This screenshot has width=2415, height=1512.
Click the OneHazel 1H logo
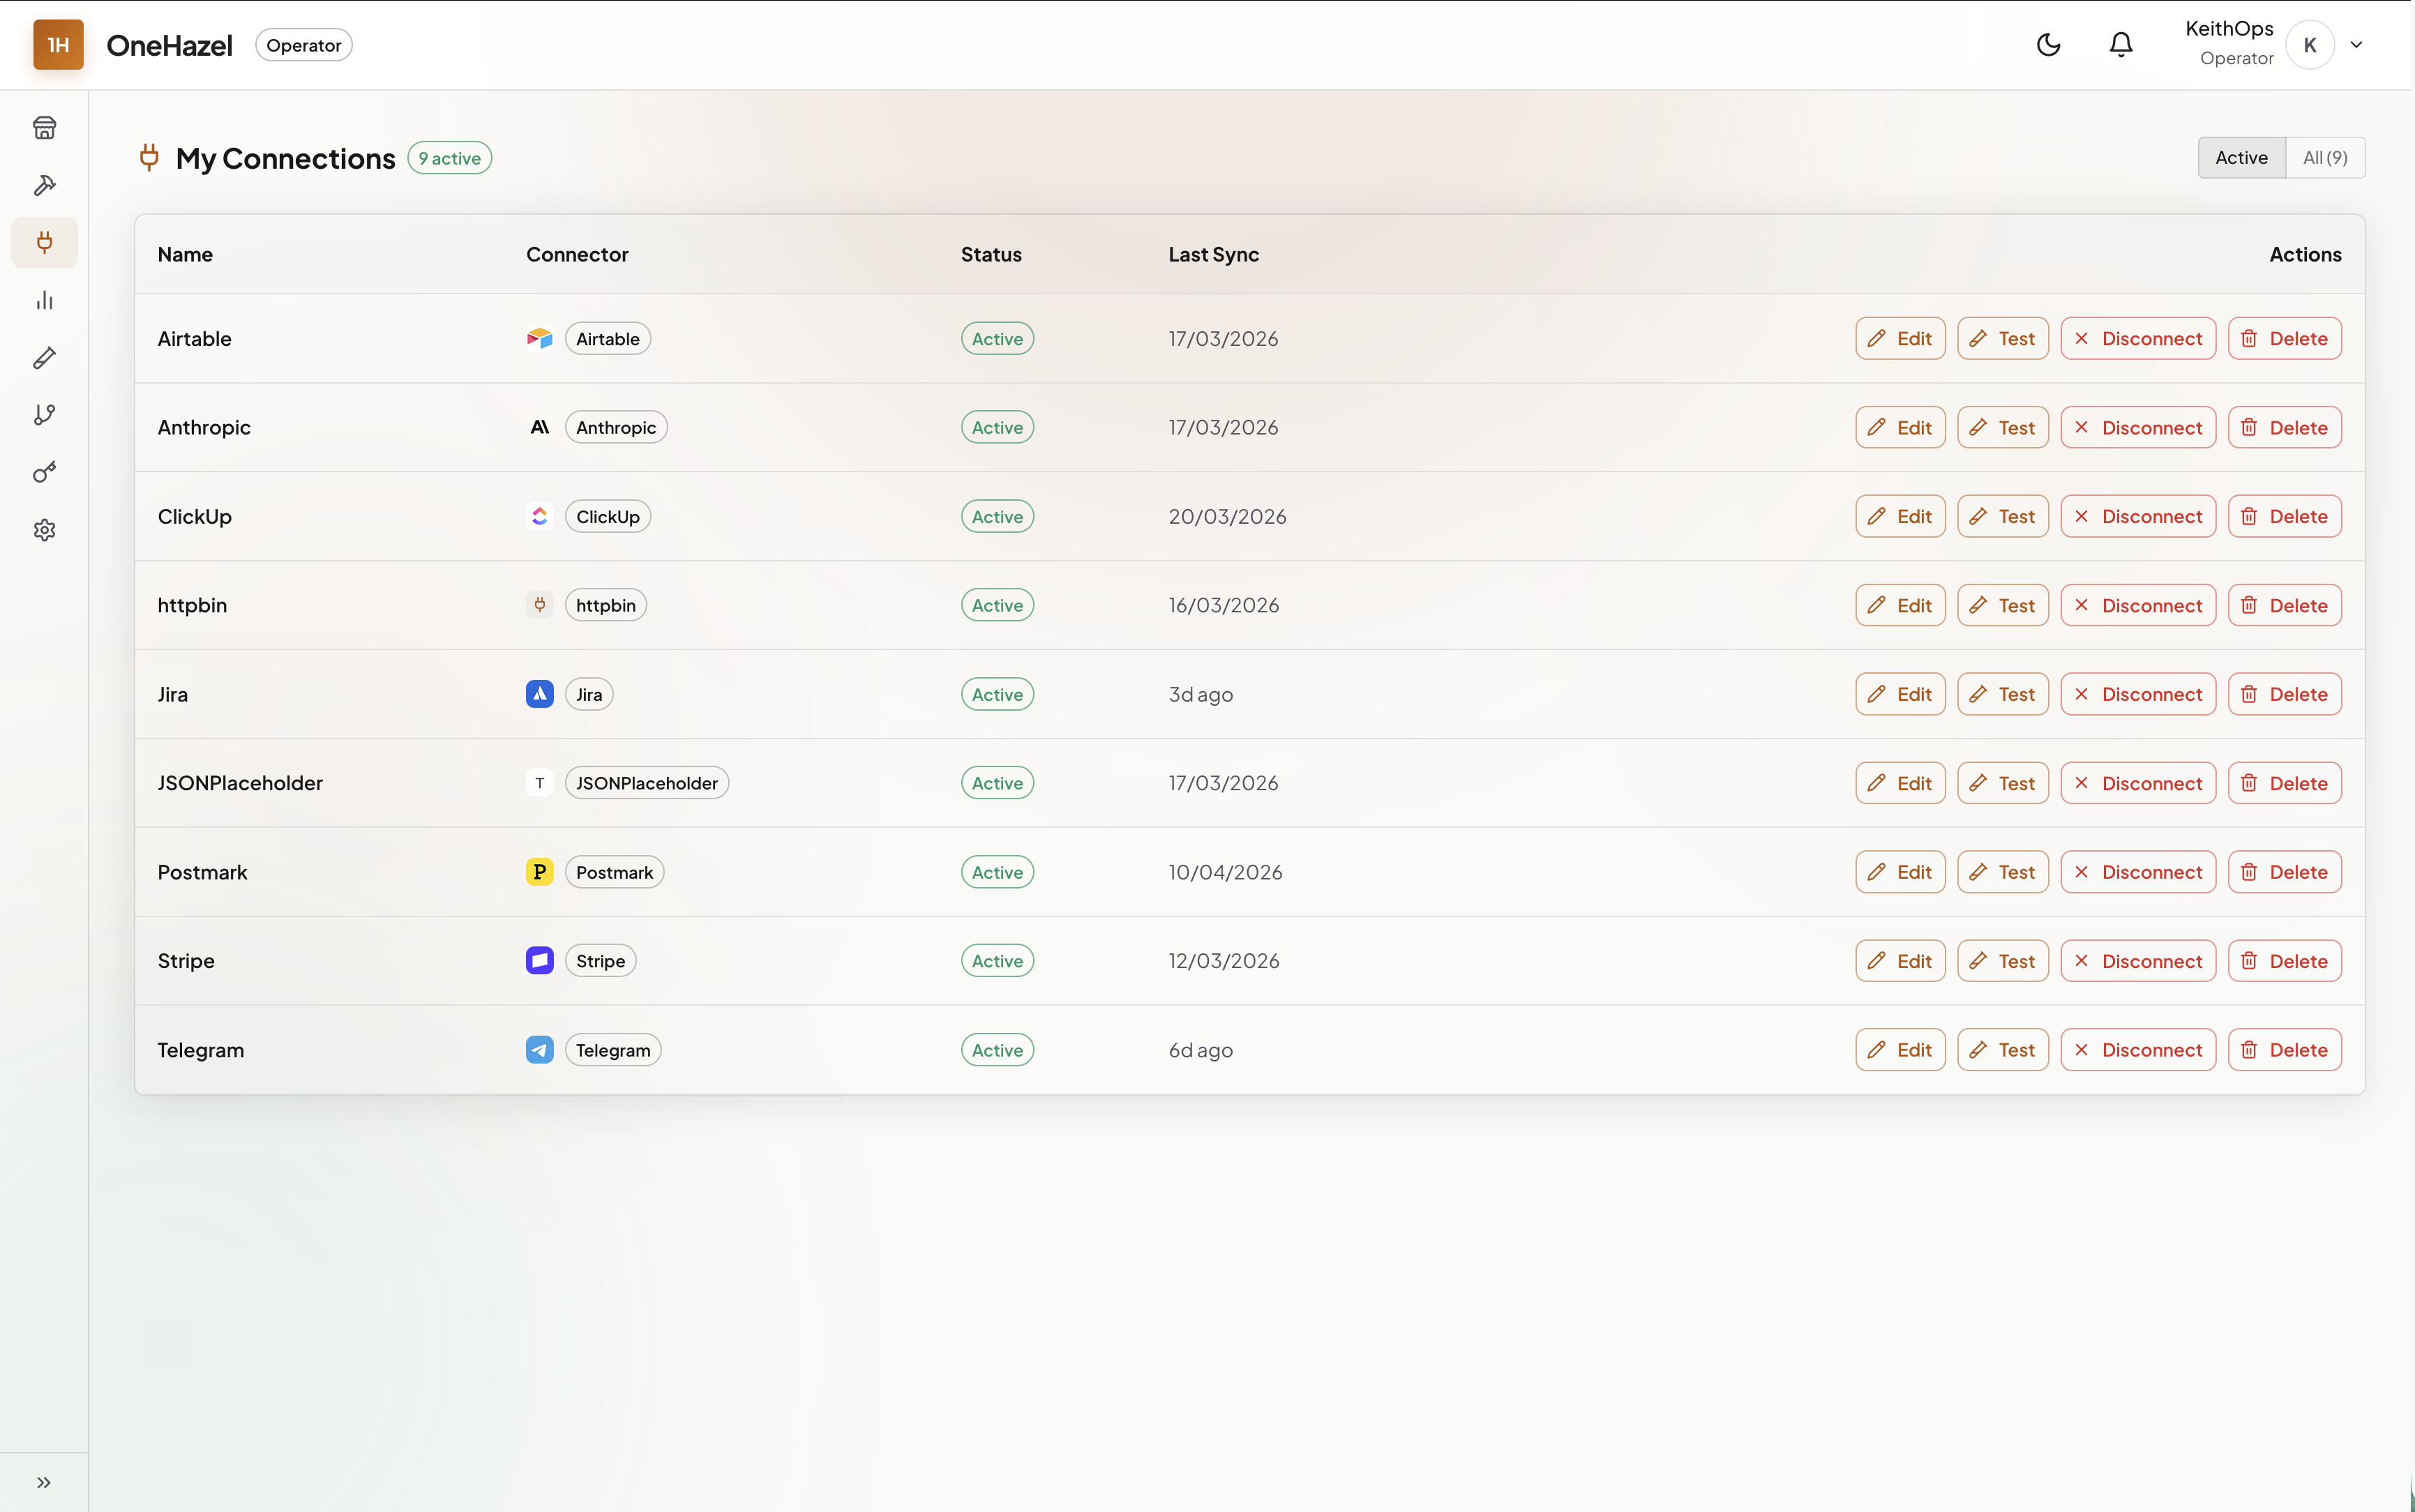coord(58,45)
